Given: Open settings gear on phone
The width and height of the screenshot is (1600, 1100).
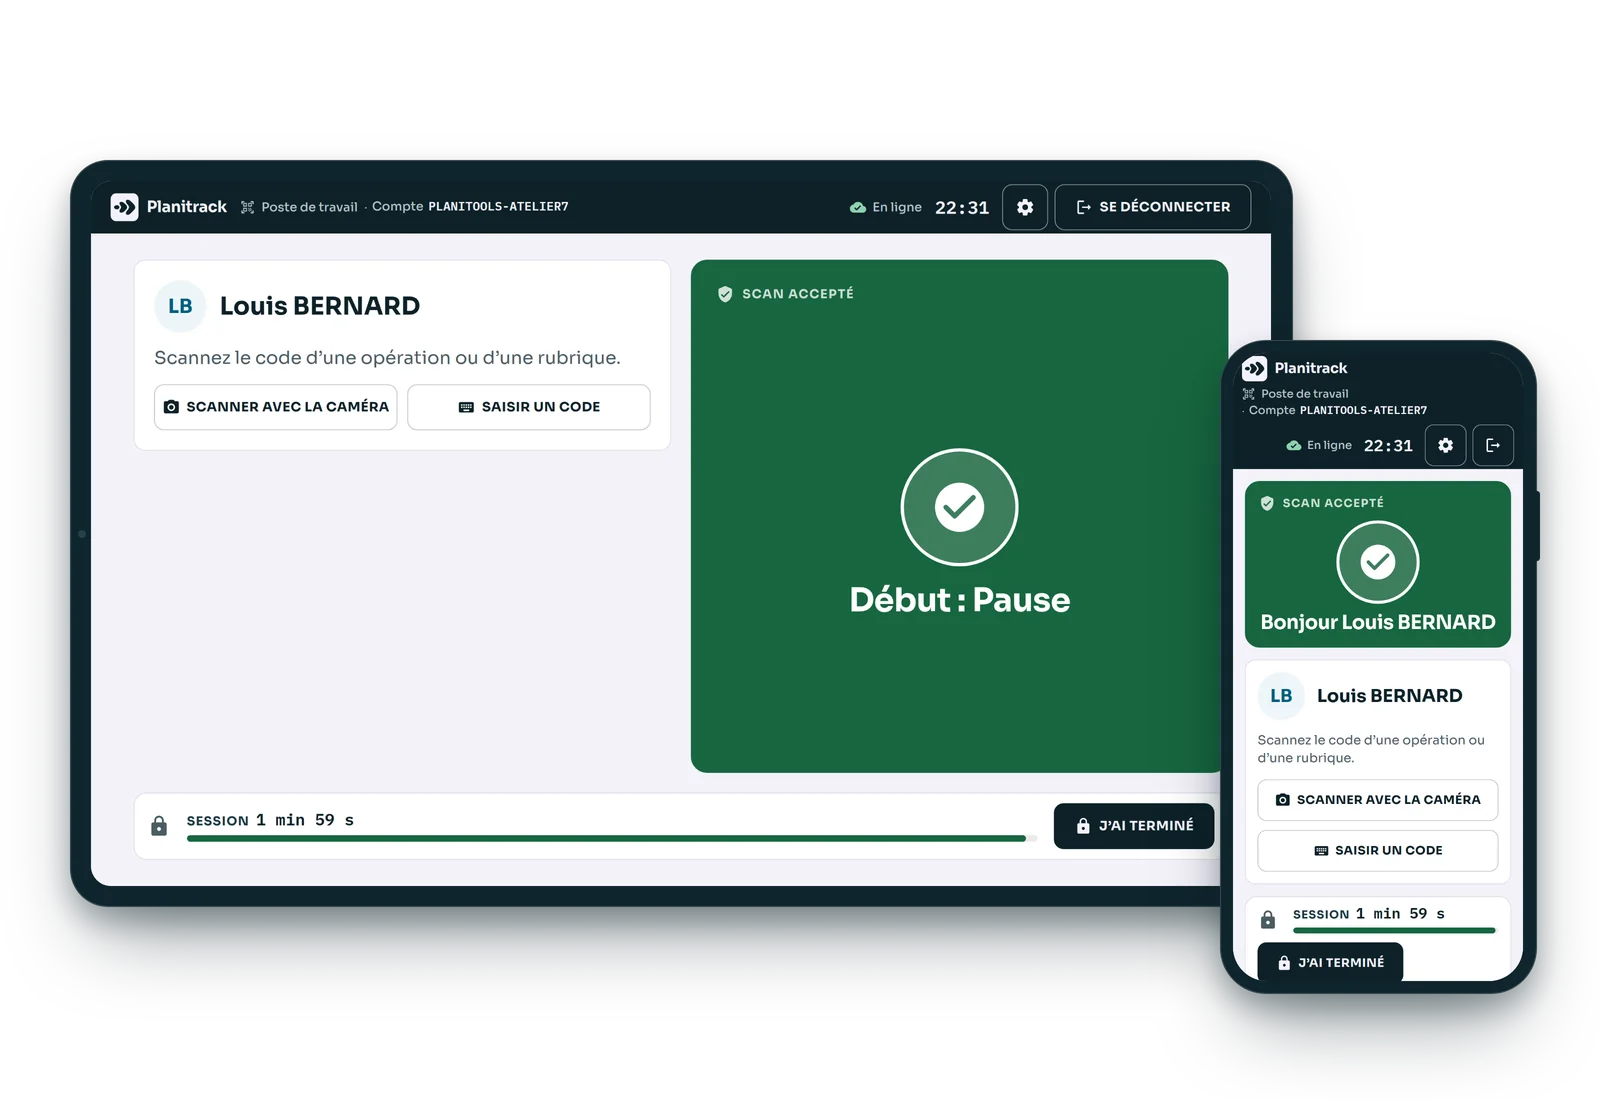Looking at the screenshot, I should [x=1446, y=445].
